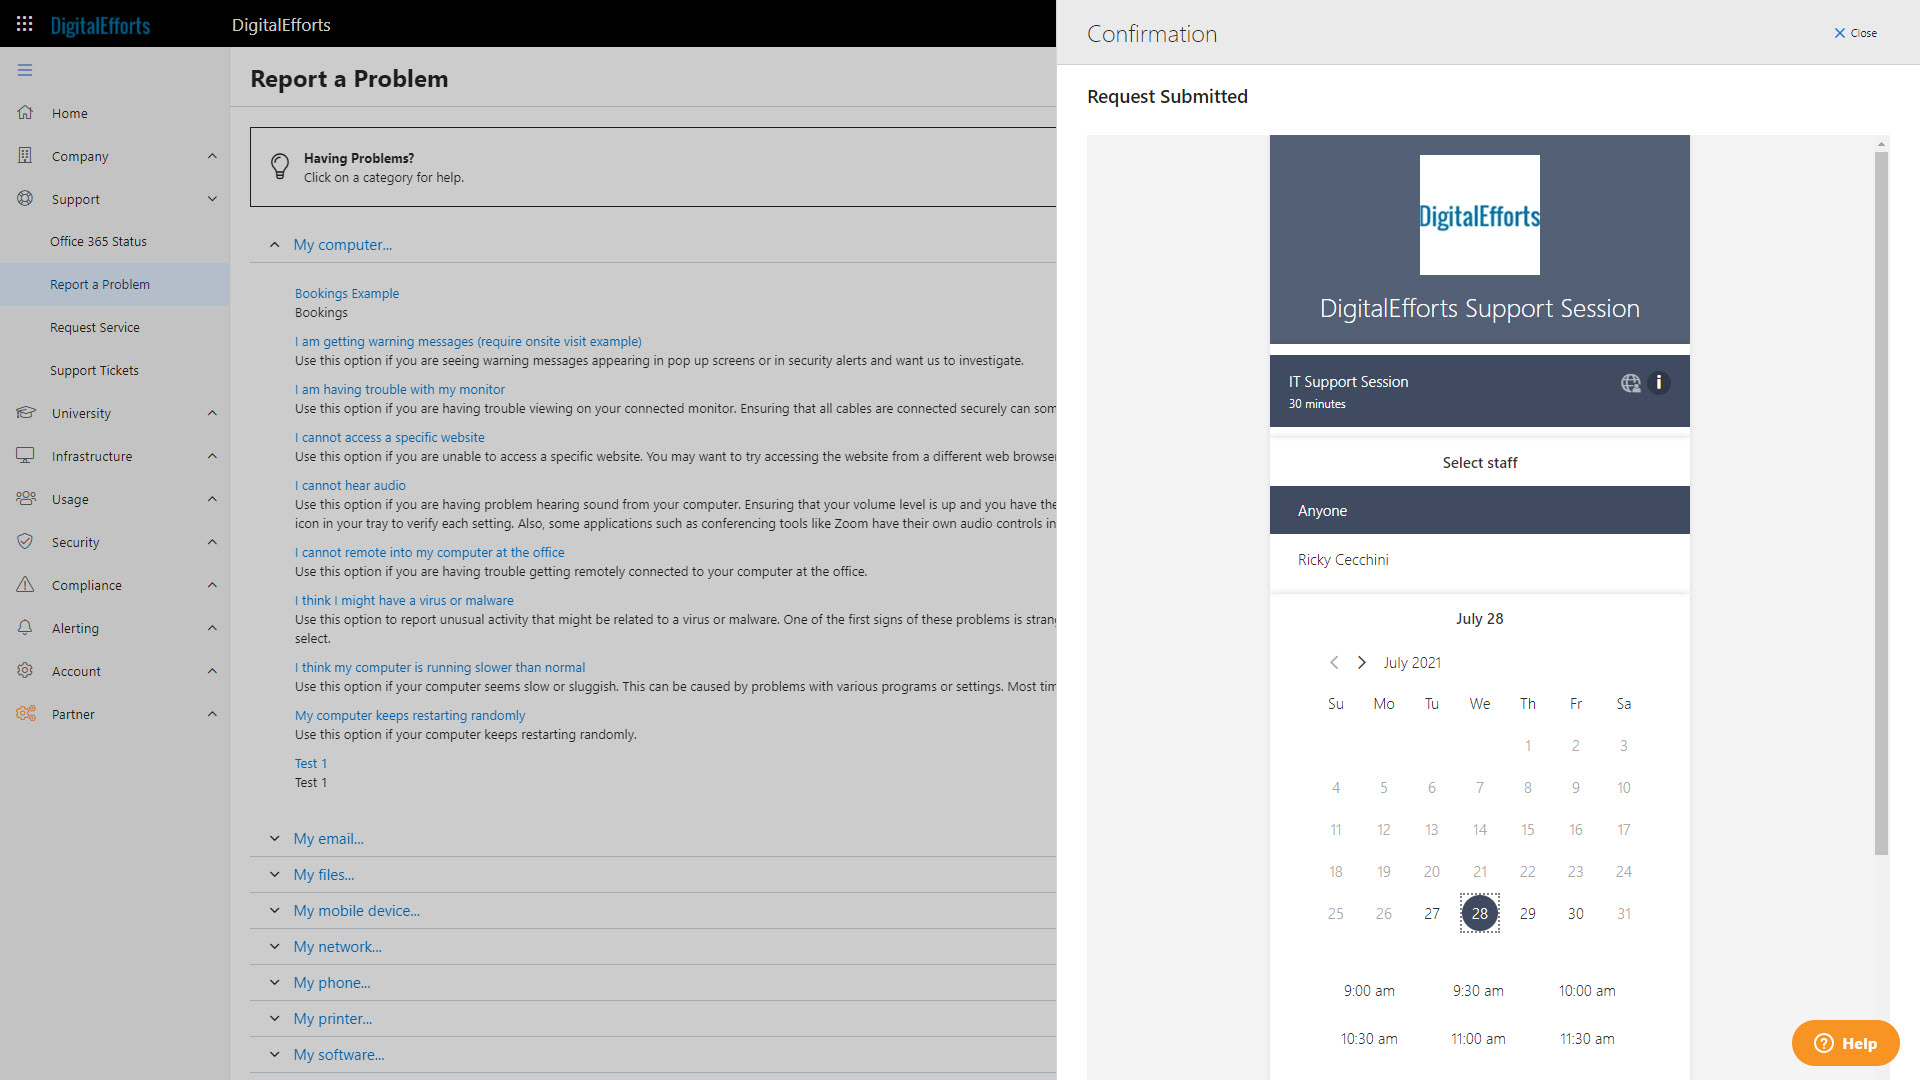Click the DigitalEfforts logo in top bar
The height and width of the screenshot is (1080, 1920).
[x=100, y=25]
